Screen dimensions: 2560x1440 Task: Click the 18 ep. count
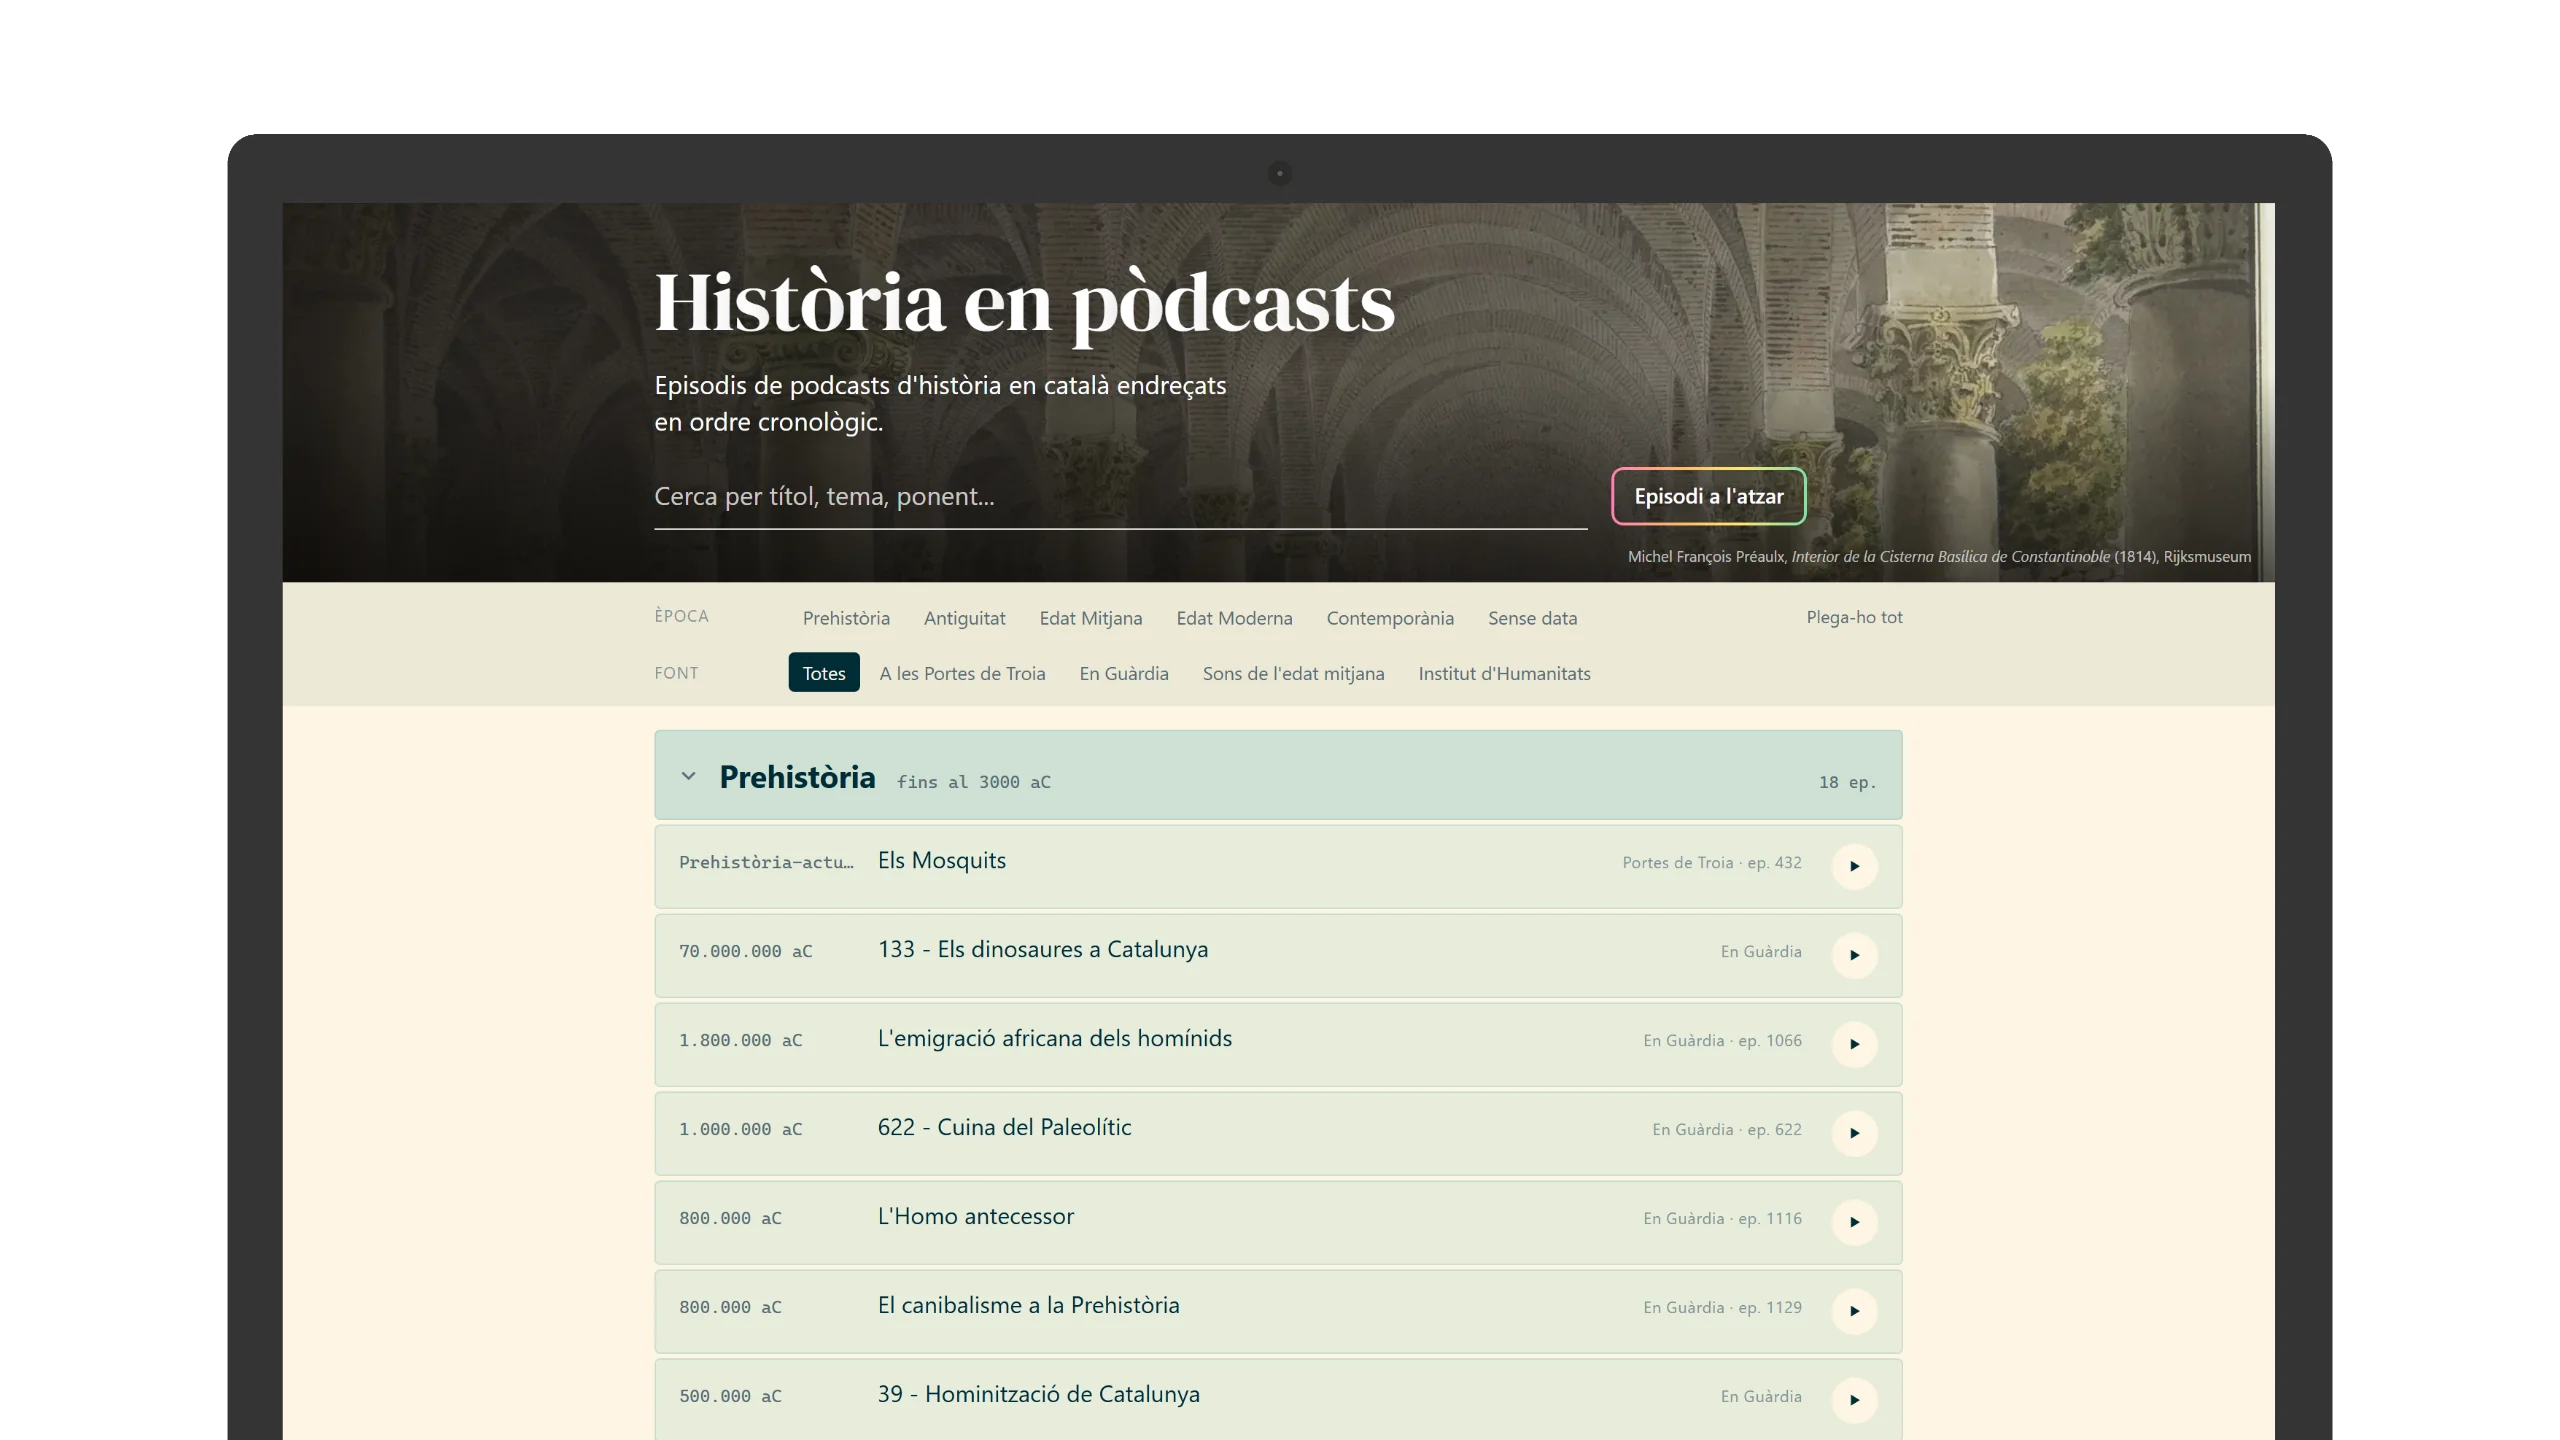click(x=1847, y=782)
